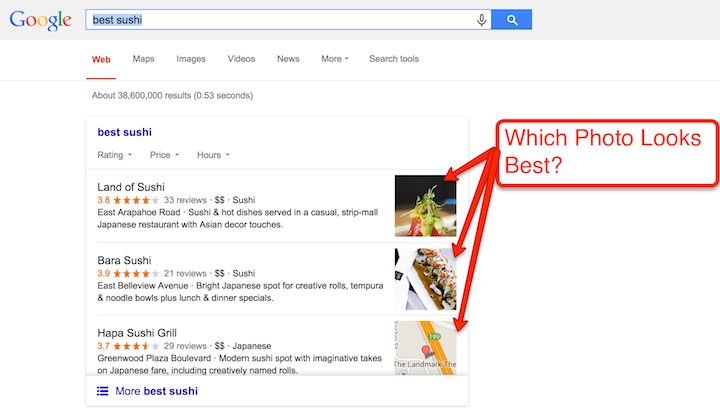Click the Bara Sushi rolls photo

[x=425, y=278]
